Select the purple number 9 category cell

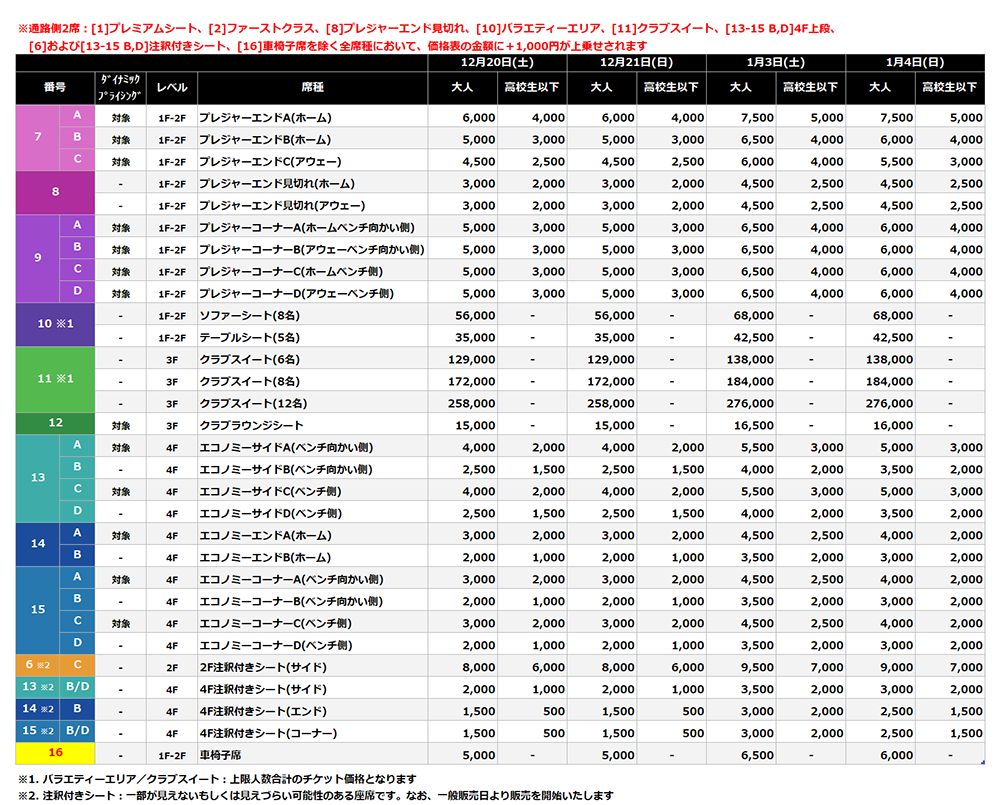(38, 259)
